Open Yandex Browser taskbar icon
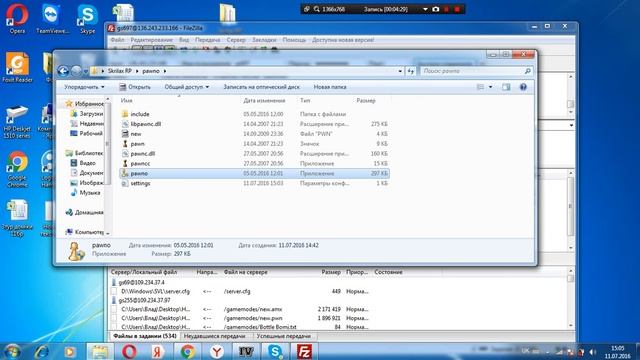This screenshot has width=640, height=360. (x=217, y=351)
